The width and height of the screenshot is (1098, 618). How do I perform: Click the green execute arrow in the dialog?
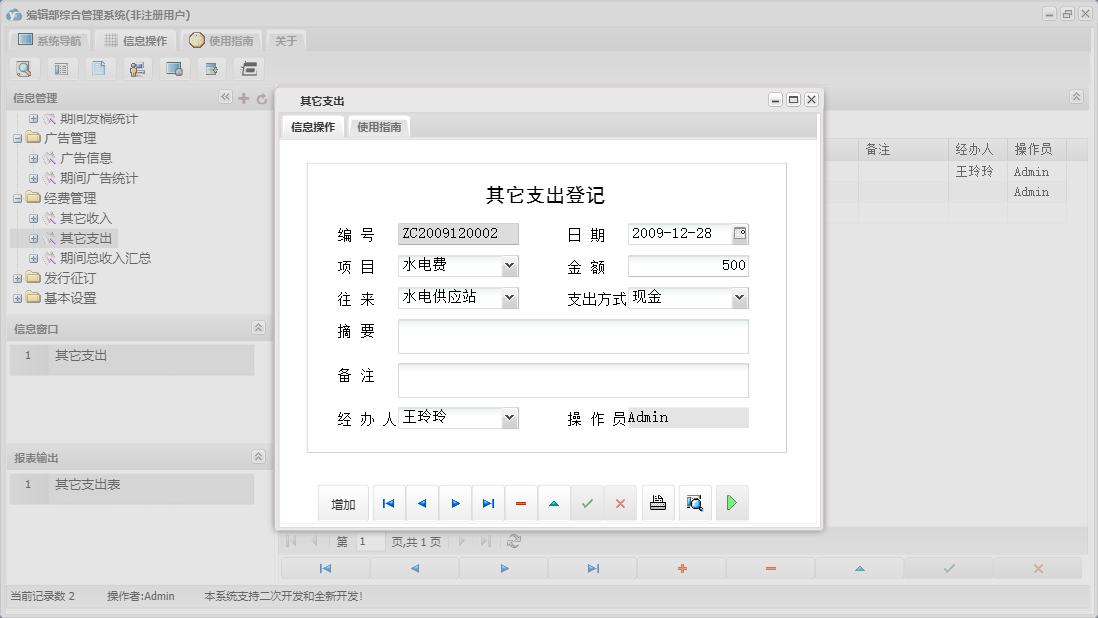731,503
